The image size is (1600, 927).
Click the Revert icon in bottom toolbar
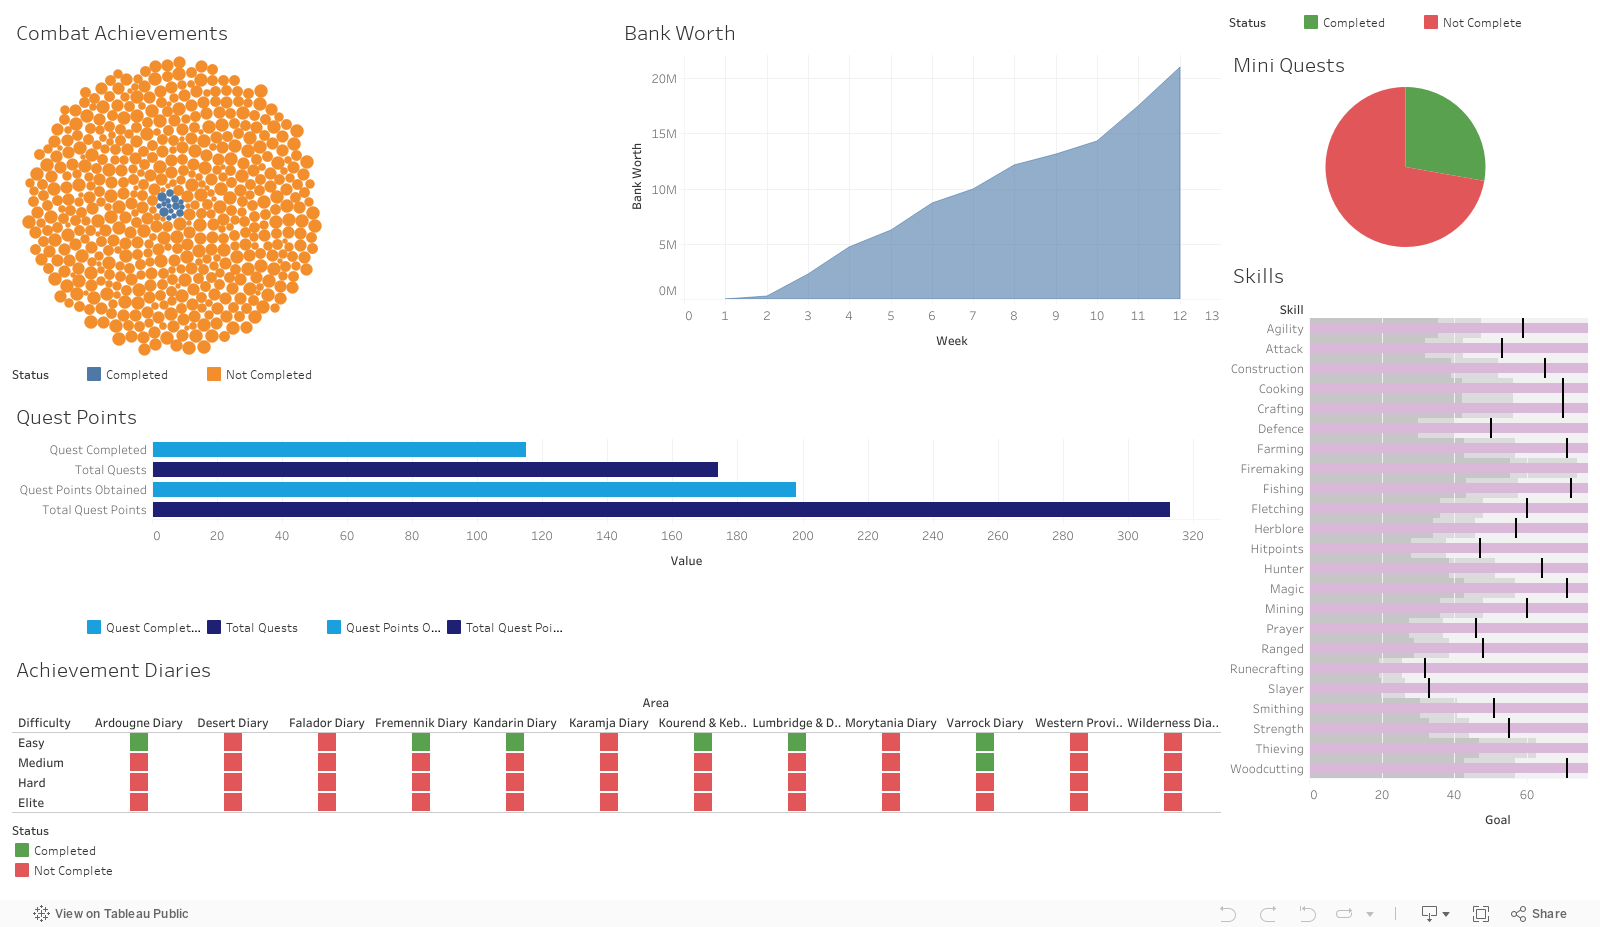tap(1307, 914)
